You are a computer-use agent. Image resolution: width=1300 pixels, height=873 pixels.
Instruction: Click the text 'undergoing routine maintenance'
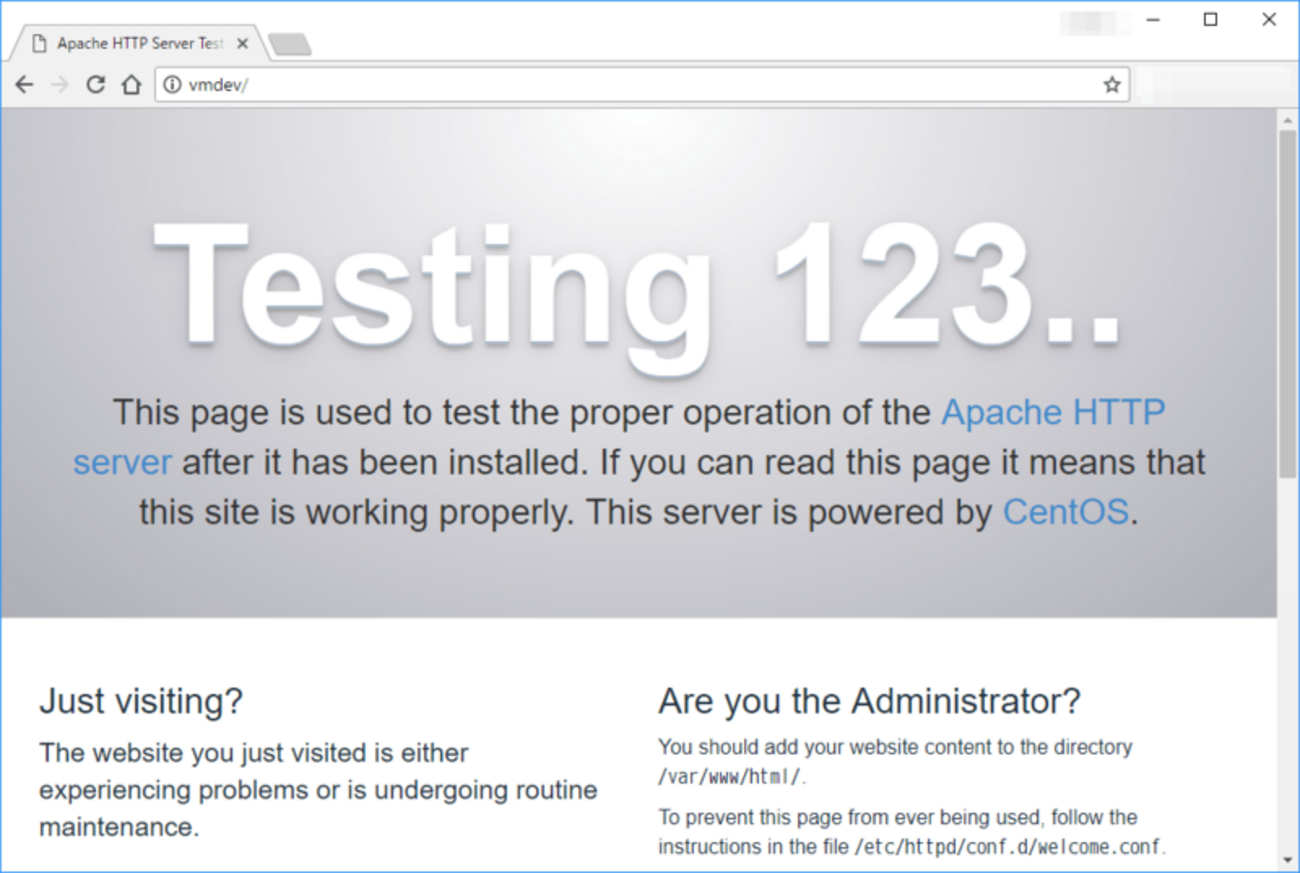pos(318,808)
